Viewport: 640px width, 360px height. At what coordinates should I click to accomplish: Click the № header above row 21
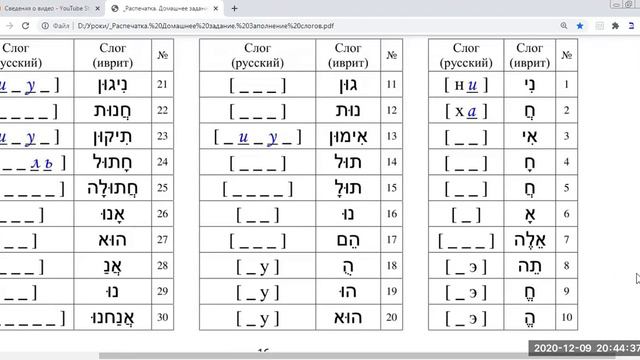pos(162,55)
